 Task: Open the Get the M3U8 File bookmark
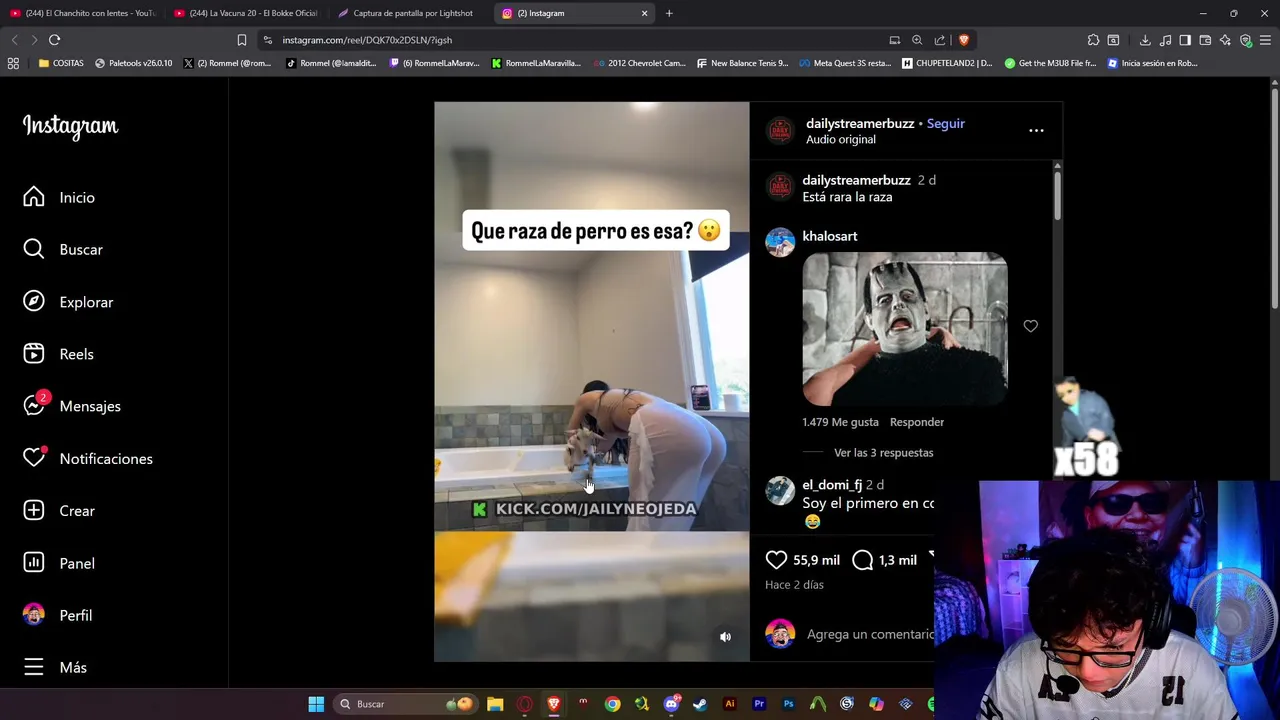[x=1051, y=63]
